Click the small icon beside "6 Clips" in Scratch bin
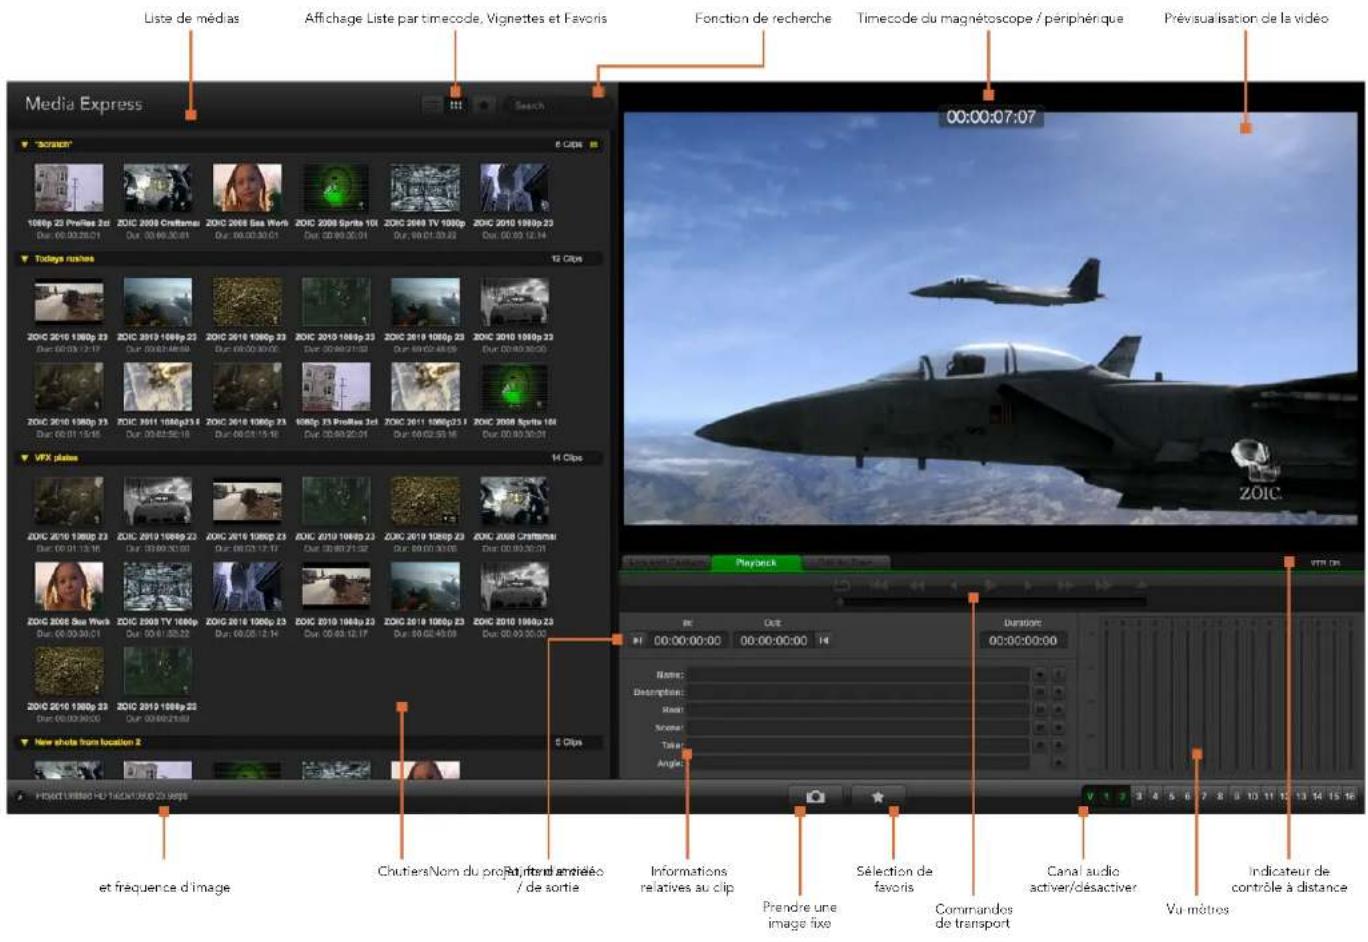 (593, 145)
